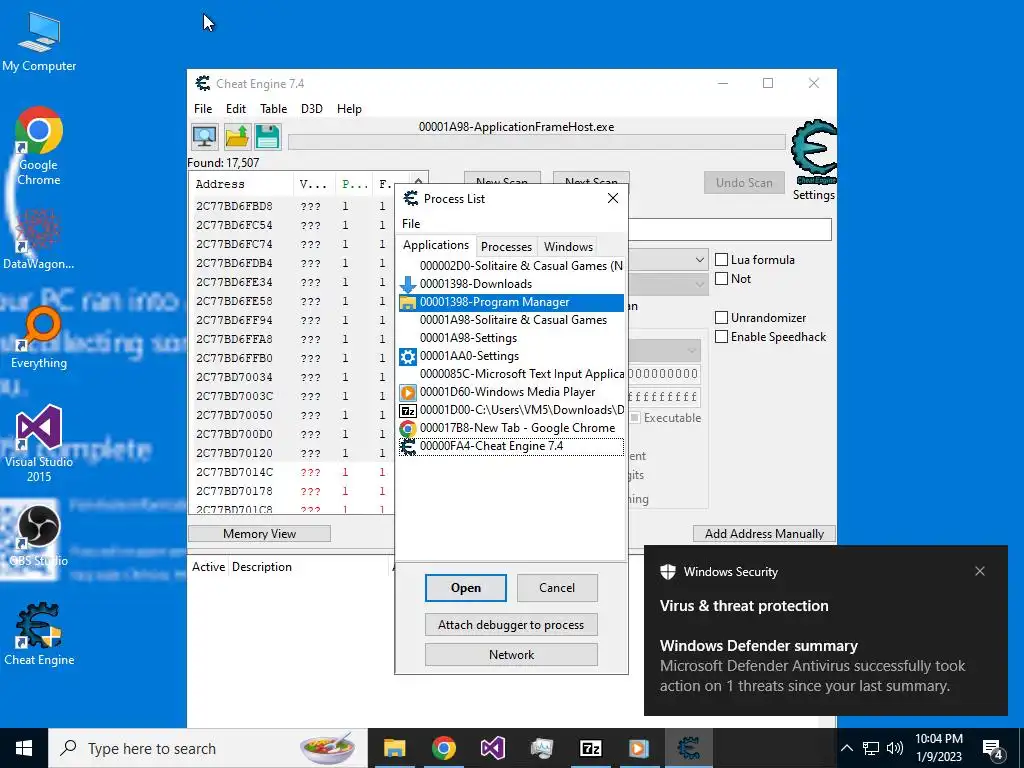
Task: Open Visual Studio from the taskbar
Action: 492,748
